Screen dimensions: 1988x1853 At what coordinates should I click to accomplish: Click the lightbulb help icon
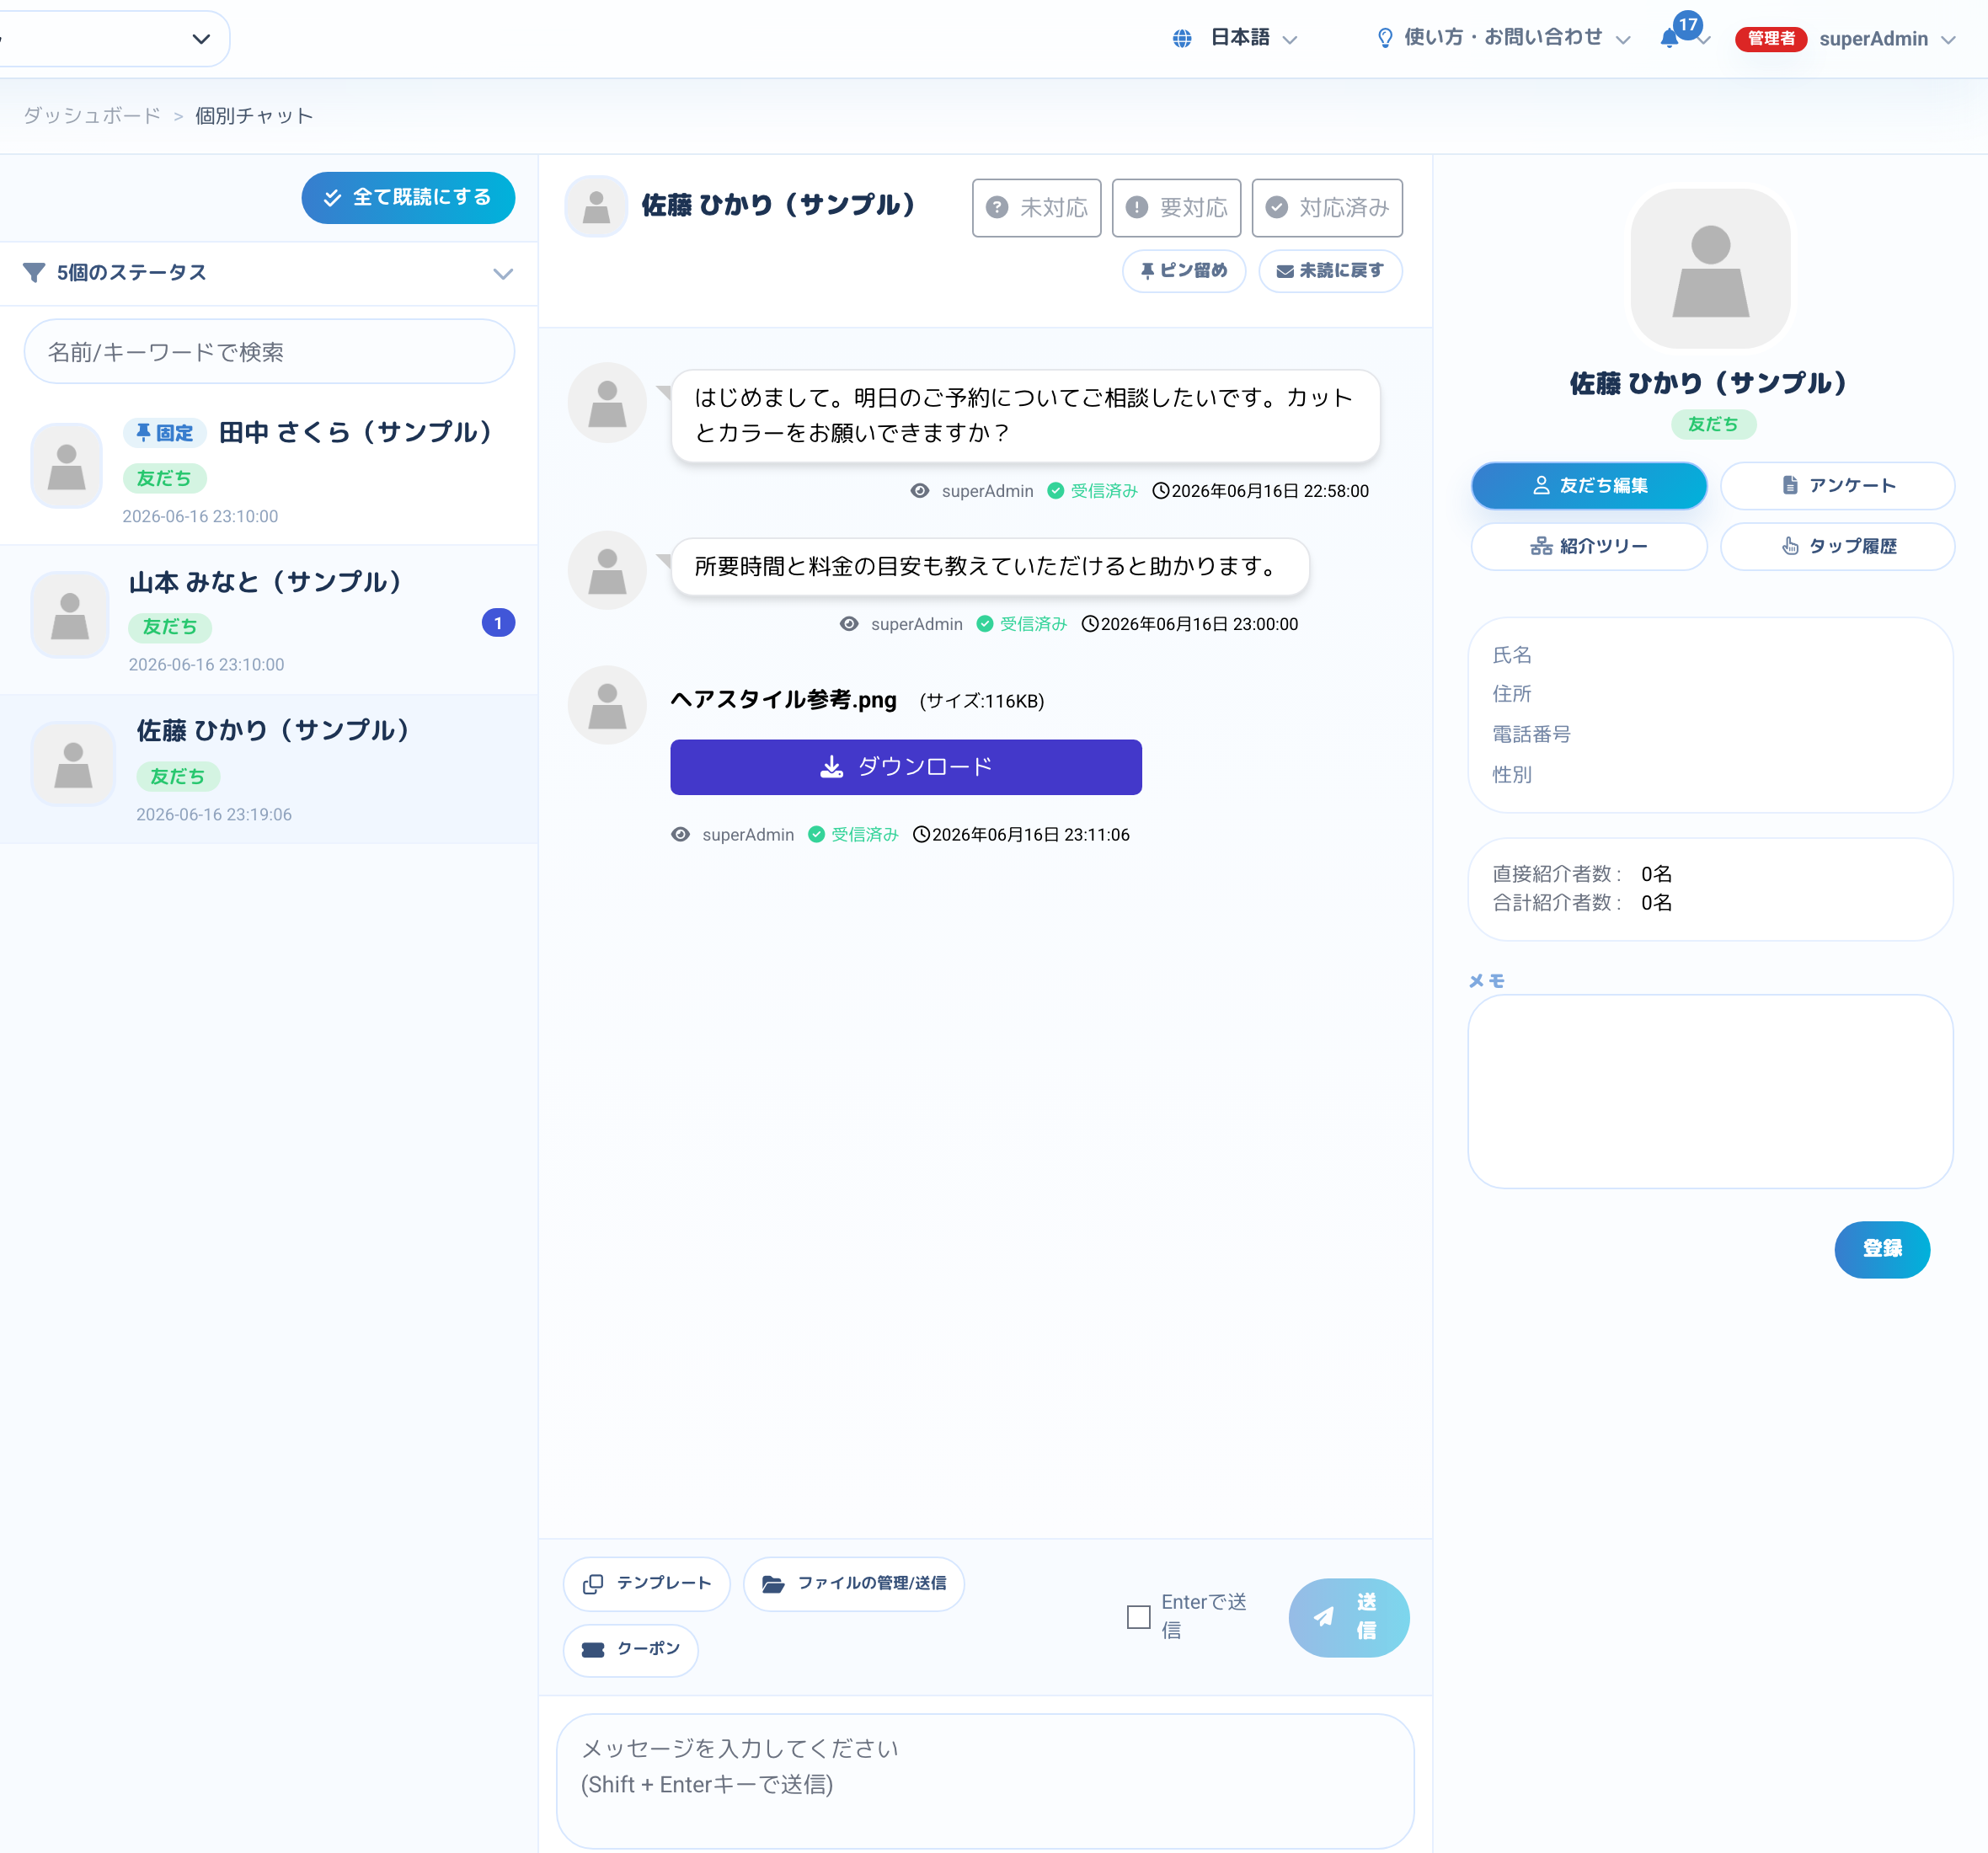pos(1385,39)
